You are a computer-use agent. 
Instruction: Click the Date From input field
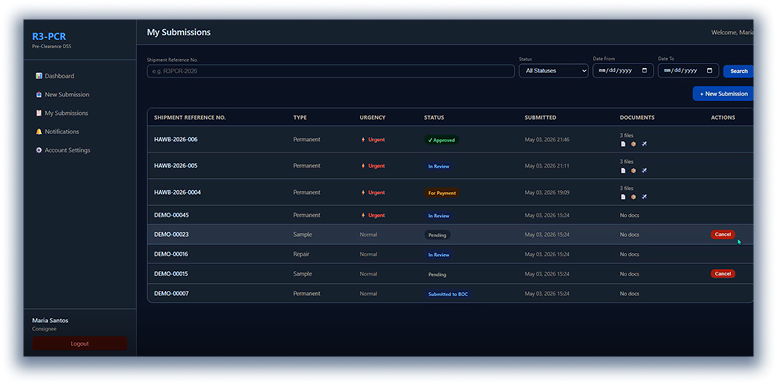click(623, 71)
